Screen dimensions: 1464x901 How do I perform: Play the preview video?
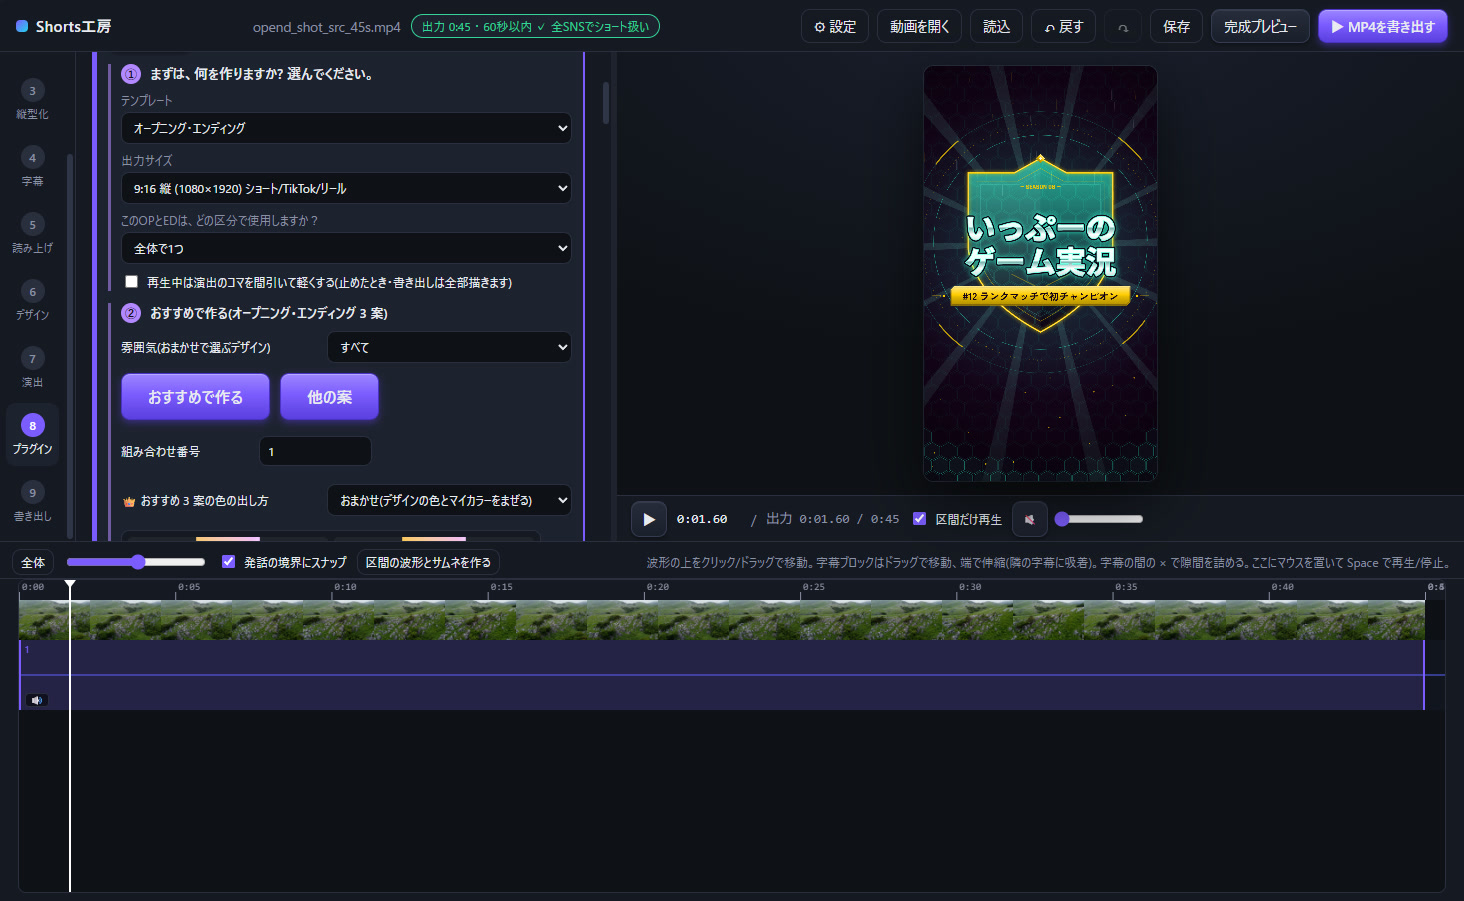tap(648, 519)
